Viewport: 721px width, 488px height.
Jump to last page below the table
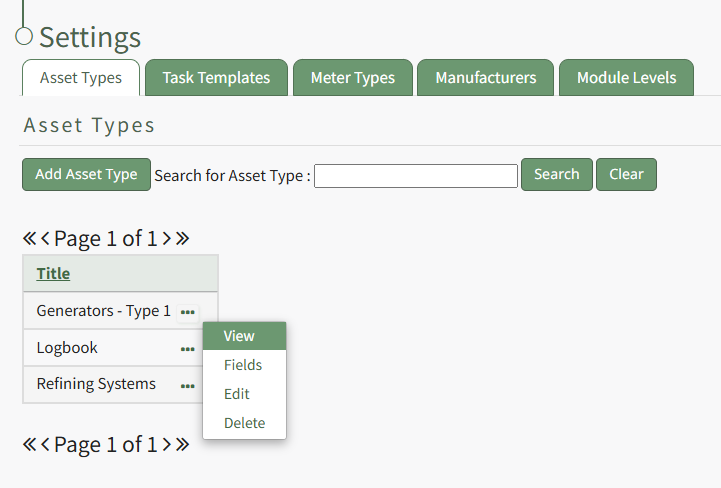click(x=182, y=445)
